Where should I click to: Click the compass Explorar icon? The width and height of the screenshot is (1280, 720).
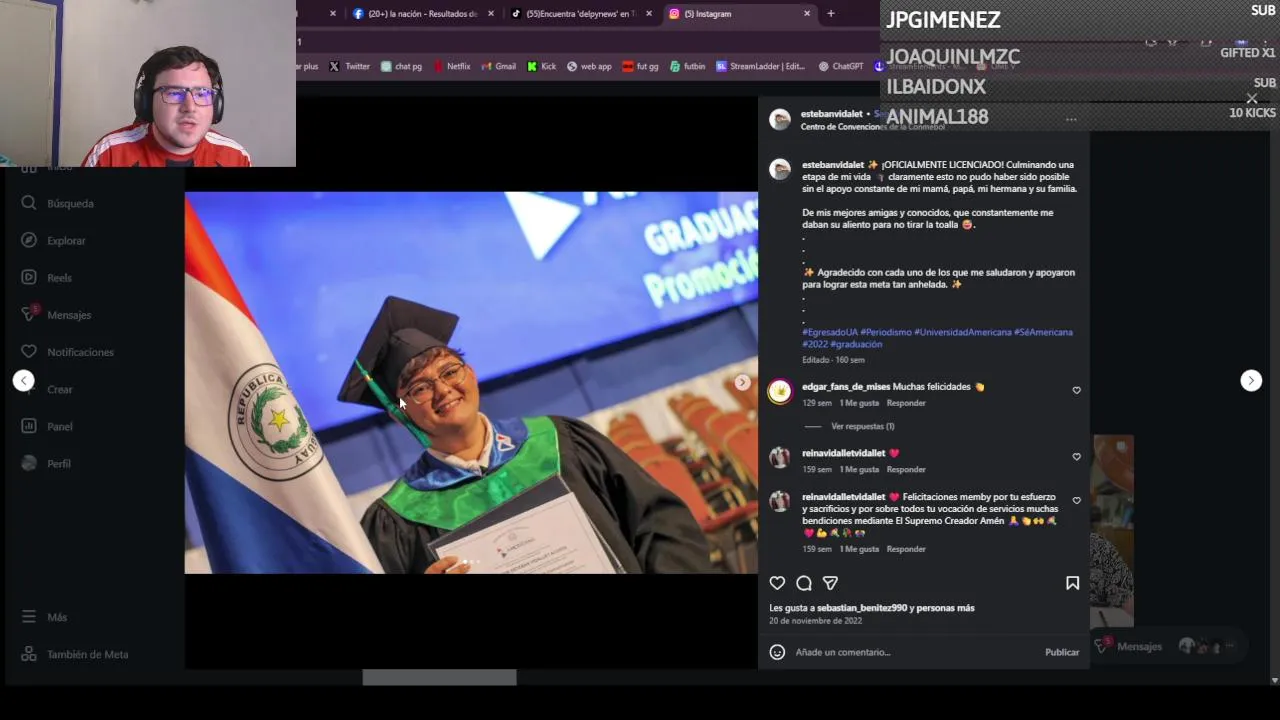pyautogui.click(x=29, y=240)
